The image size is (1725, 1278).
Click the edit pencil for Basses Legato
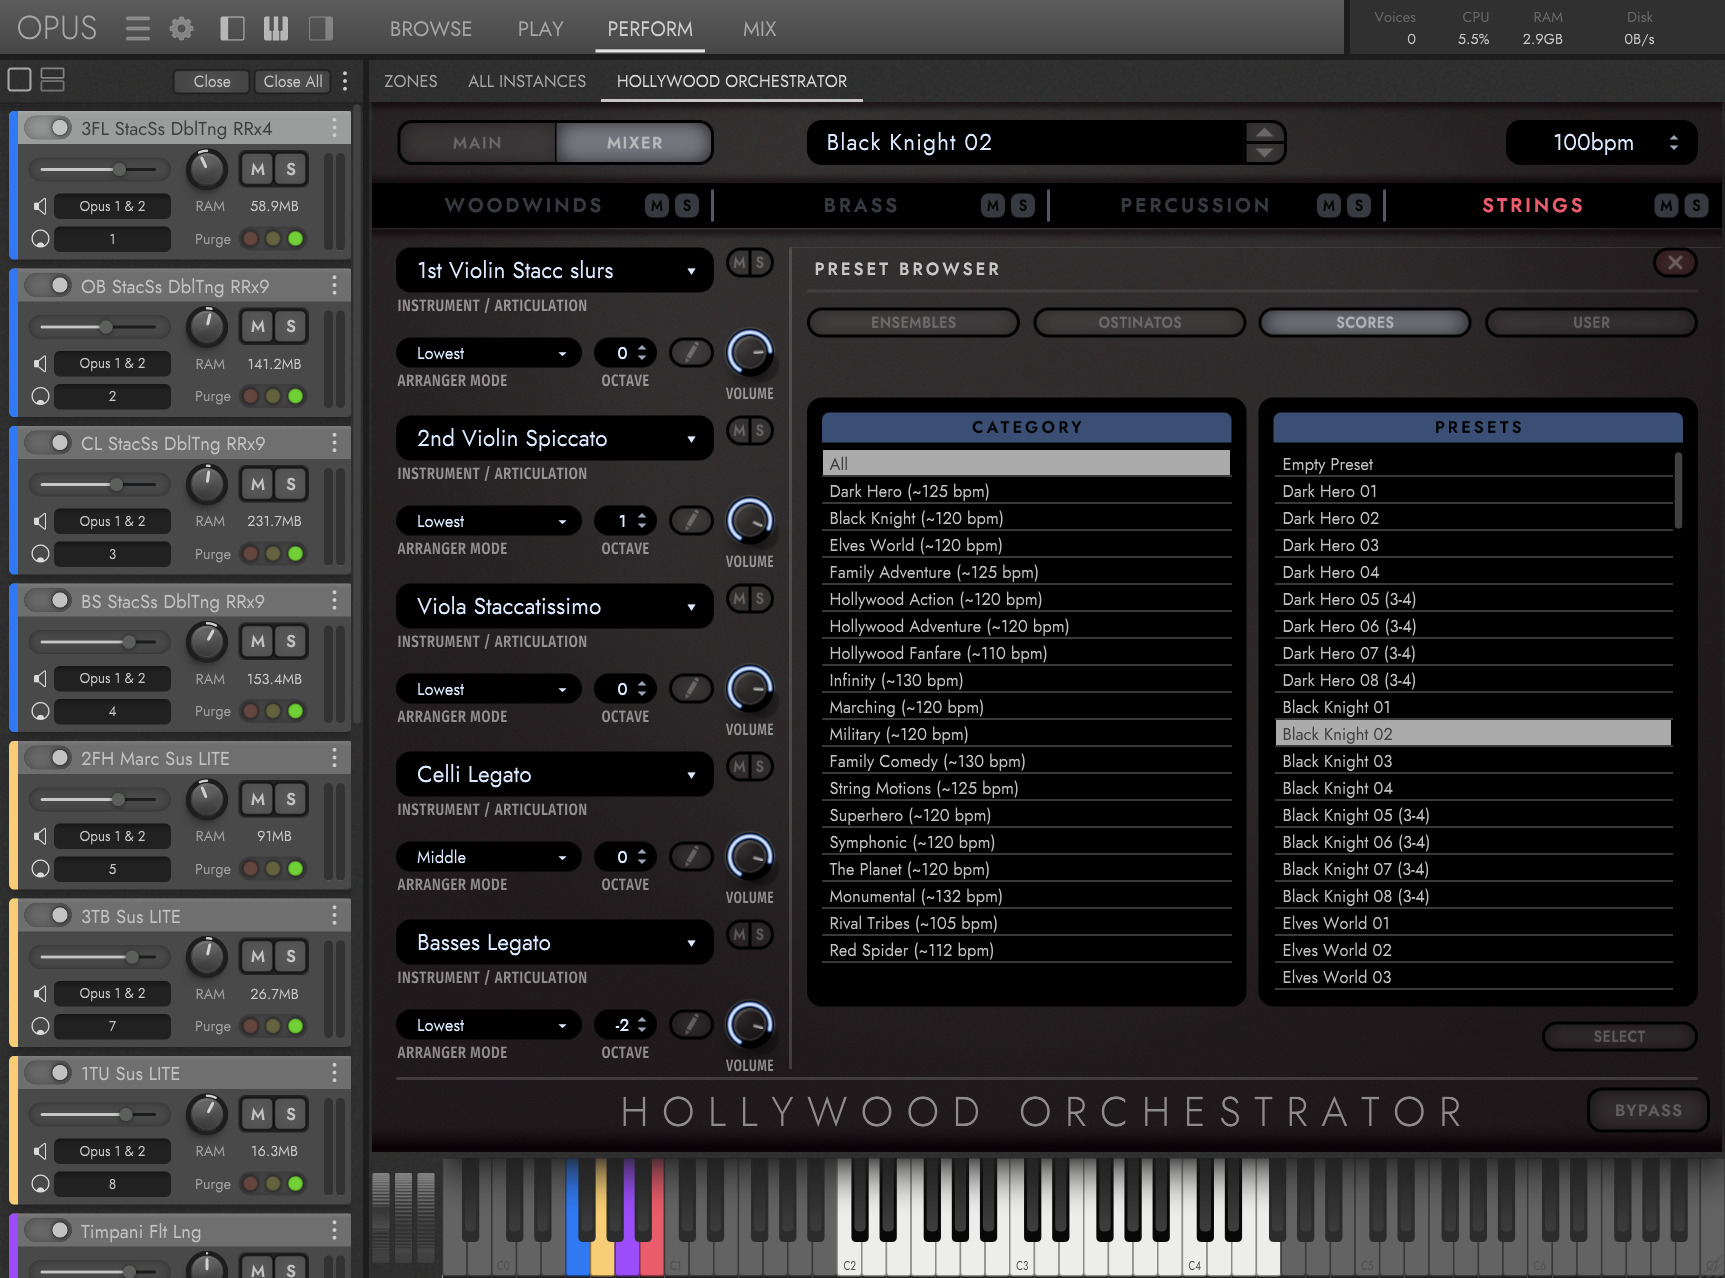(x=691, y=1025)
